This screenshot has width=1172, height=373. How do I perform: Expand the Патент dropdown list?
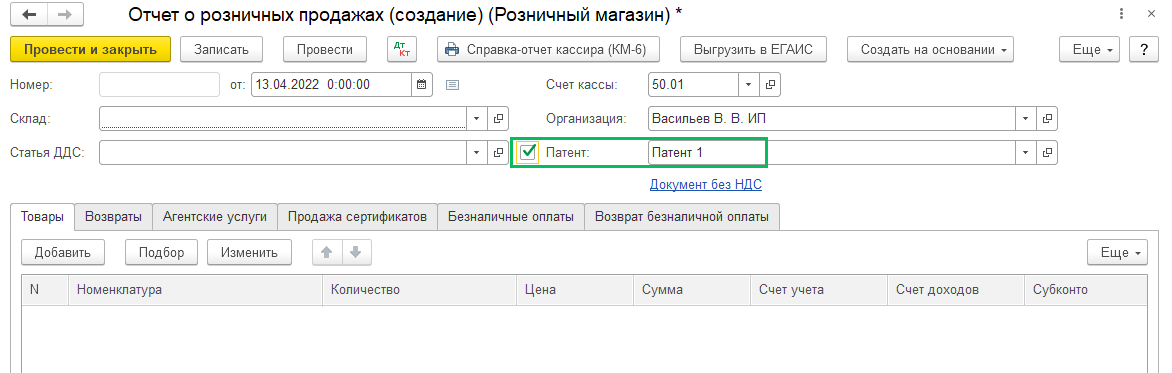point(1026,152)
